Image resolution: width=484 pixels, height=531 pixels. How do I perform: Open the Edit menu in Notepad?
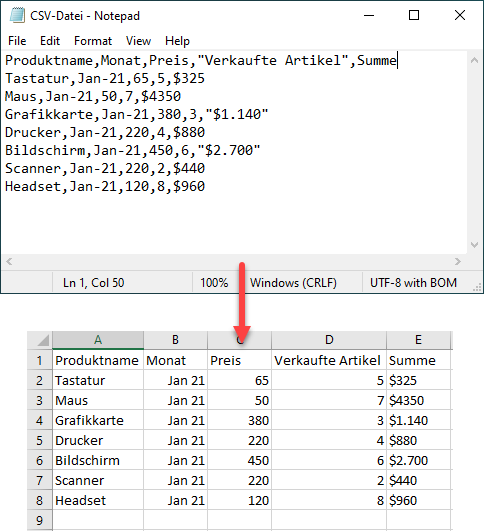pos(50,41)
